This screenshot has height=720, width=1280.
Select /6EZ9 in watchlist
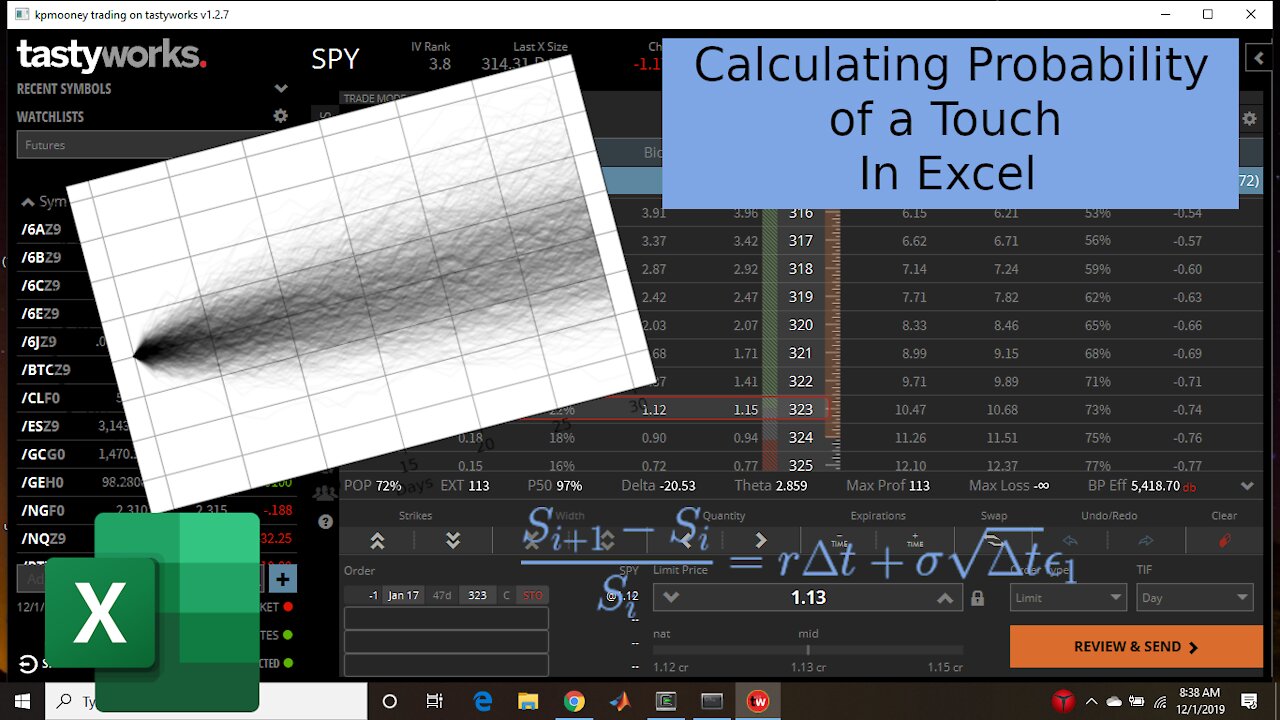click(41, 313)
